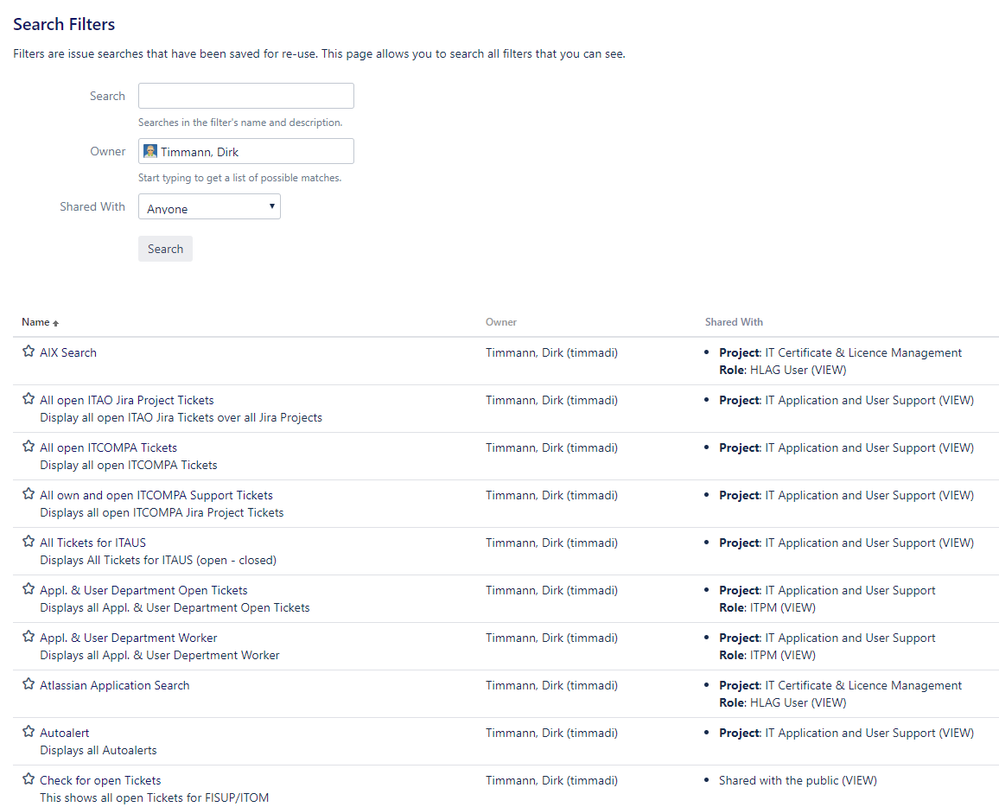Favorite the All open ITAO Jira Project Tickets filter

tap(28, 399)
